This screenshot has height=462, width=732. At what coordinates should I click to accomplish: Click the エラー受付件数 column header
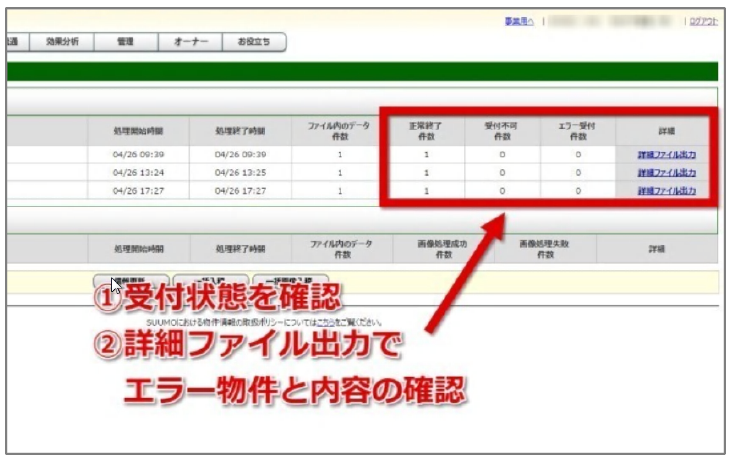(577, 131)
